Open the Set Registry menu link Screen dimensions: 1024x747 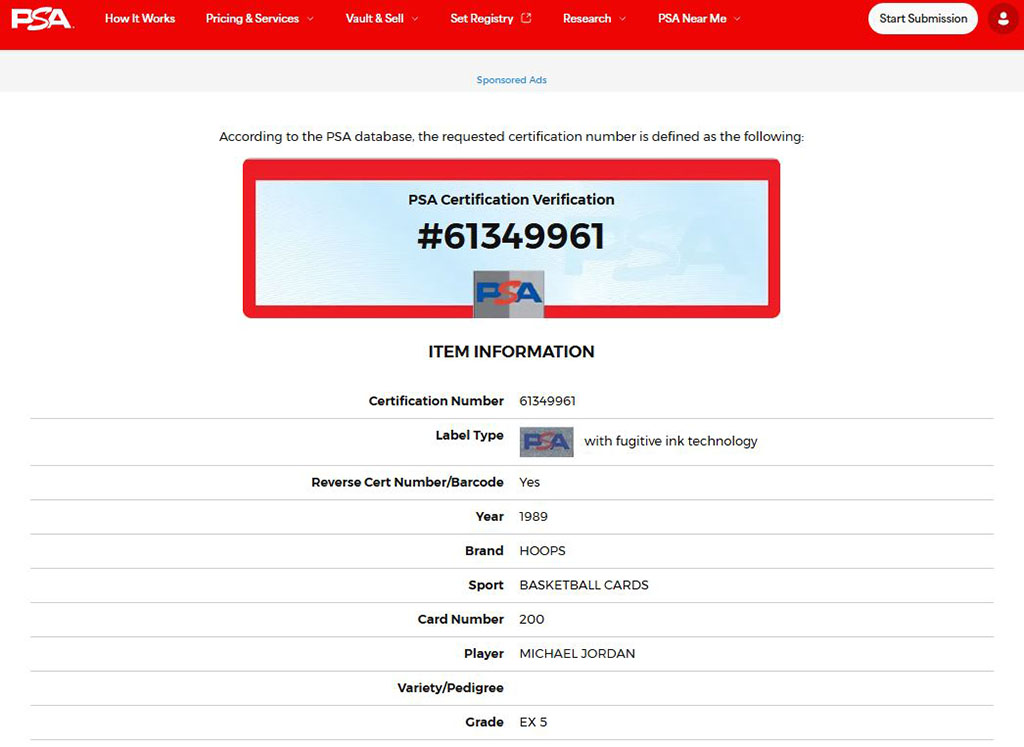tap(482, 18)
